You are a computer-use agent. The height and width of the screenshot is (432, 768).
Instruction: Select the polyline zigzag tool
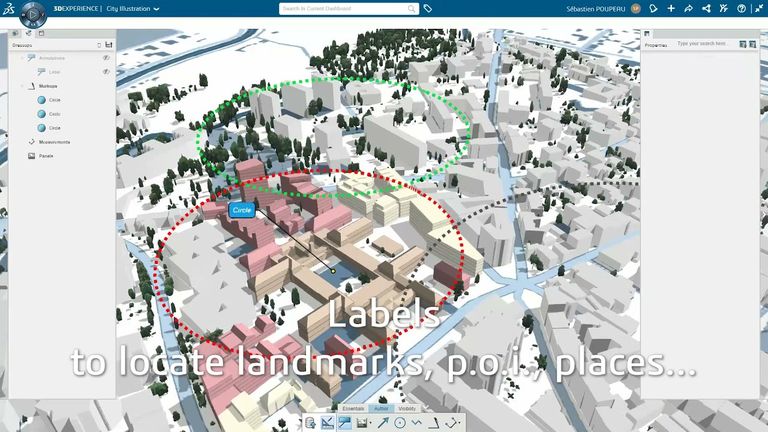click(x=417, y=423)
